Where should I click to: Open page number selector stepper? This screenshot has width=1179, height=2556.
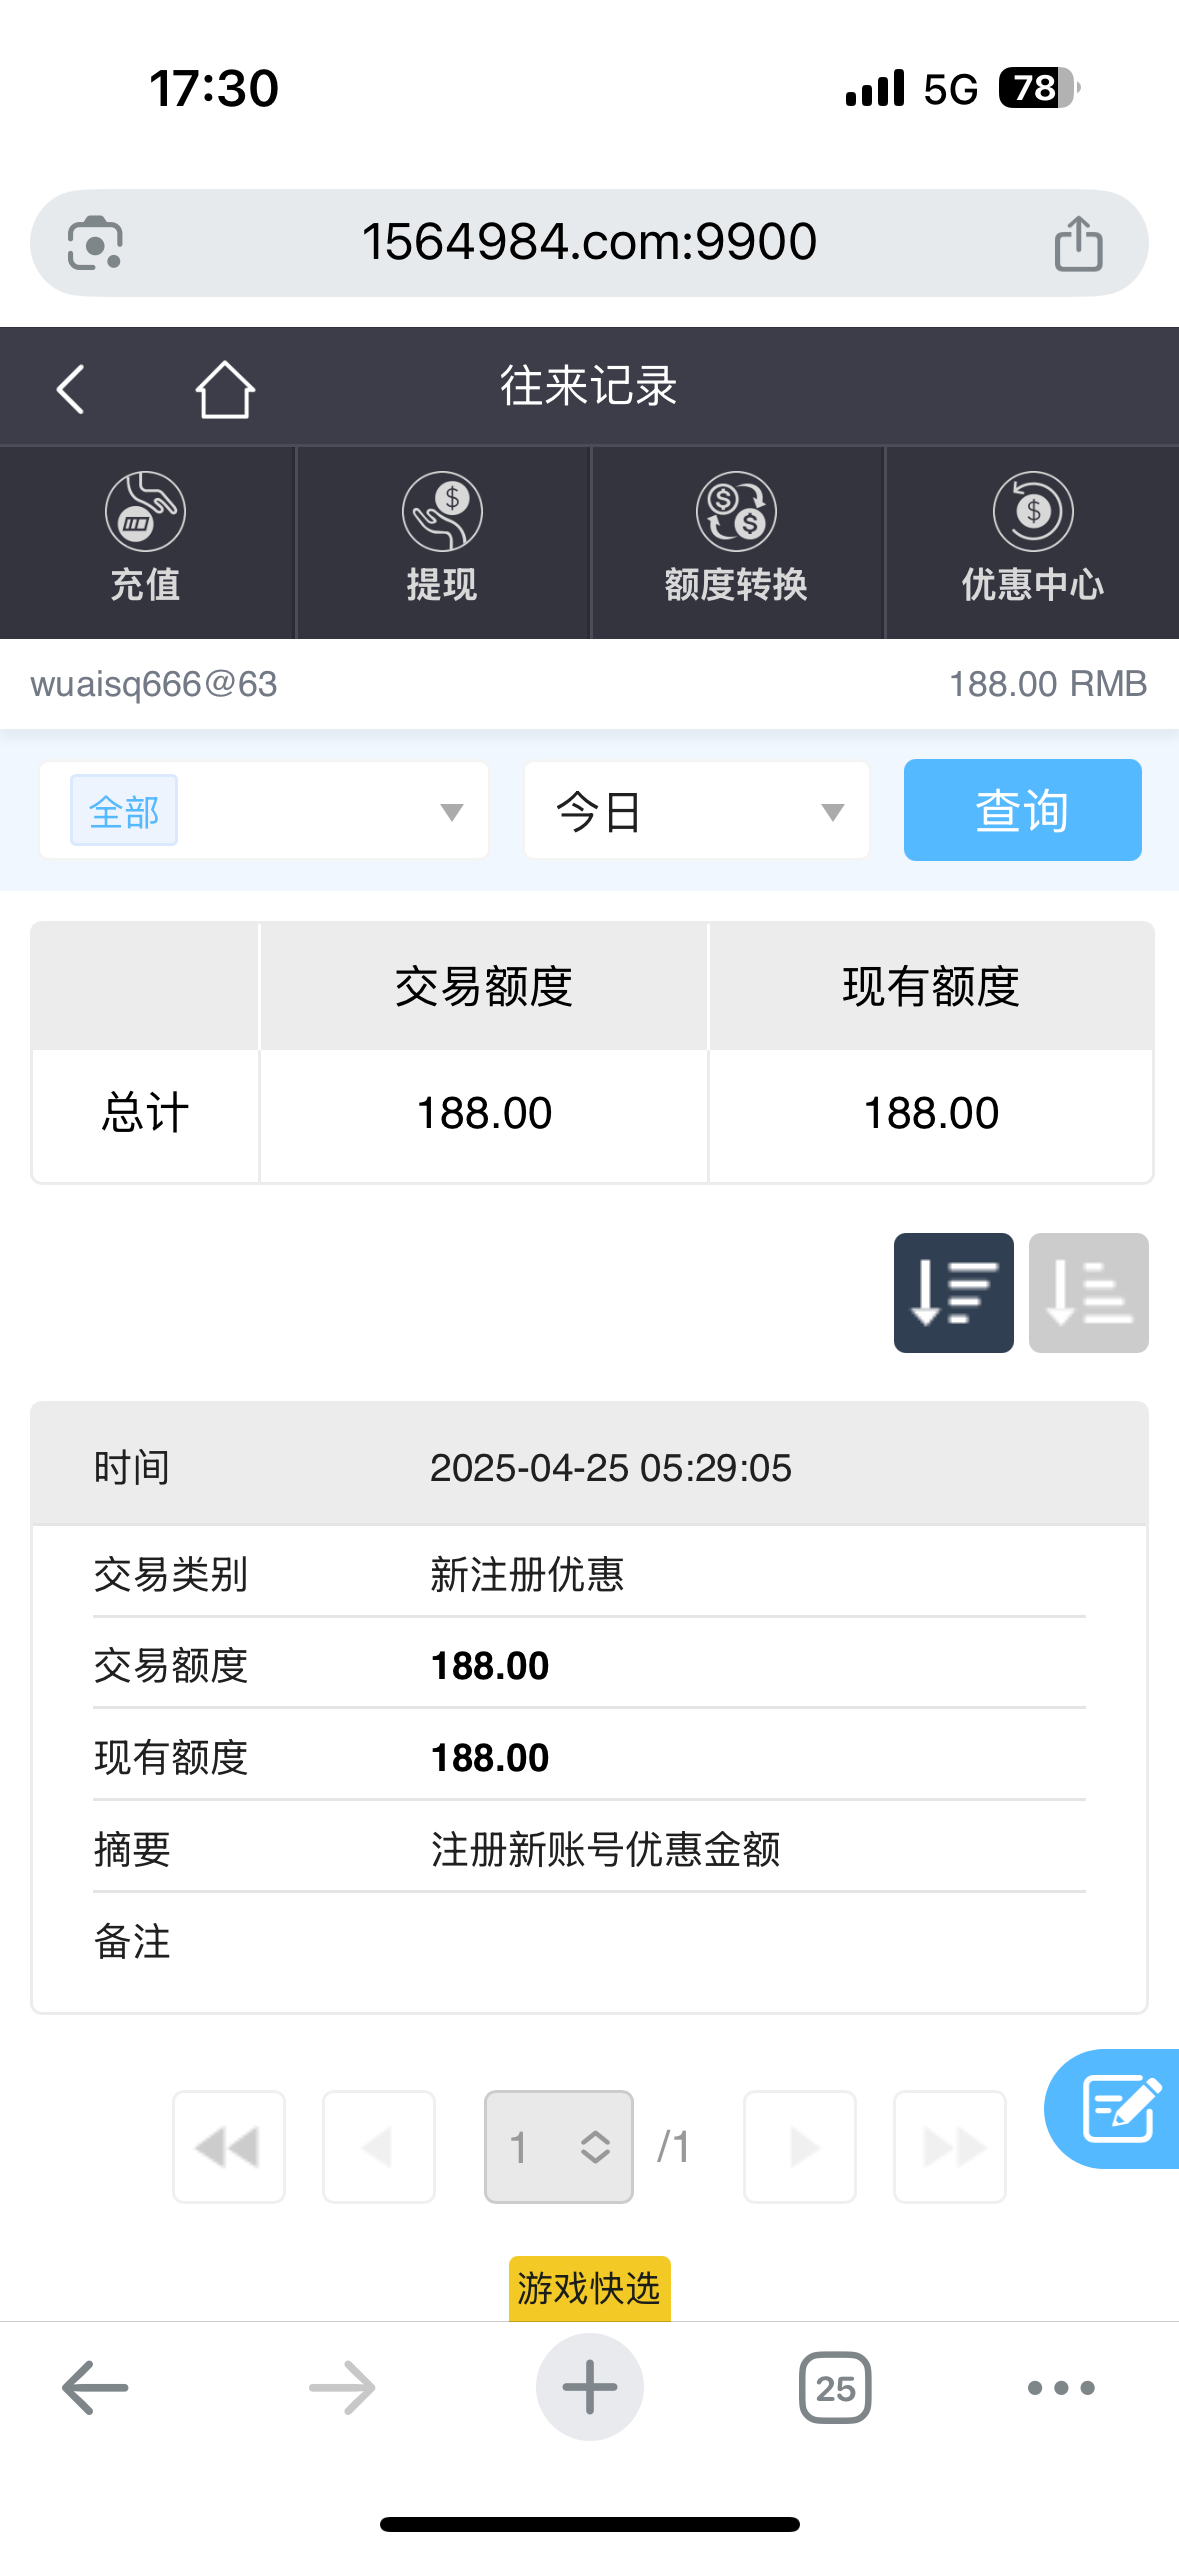point(558,2146)
